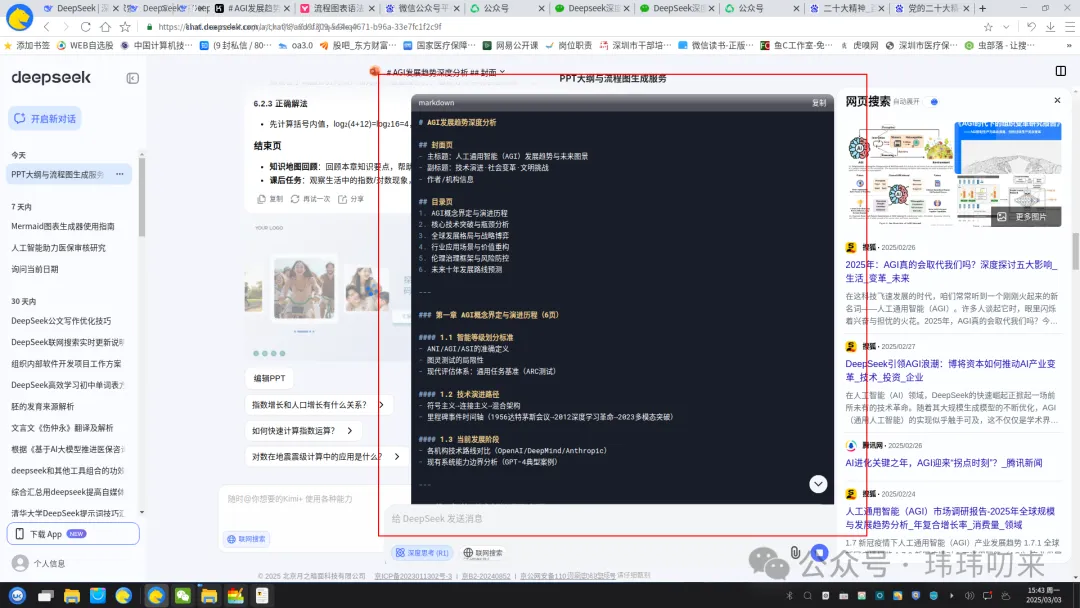The width and height of the screenshot is (1080, 608).
Task: Open 网易公开课 bookmark
Action: [x=510, y=45]
